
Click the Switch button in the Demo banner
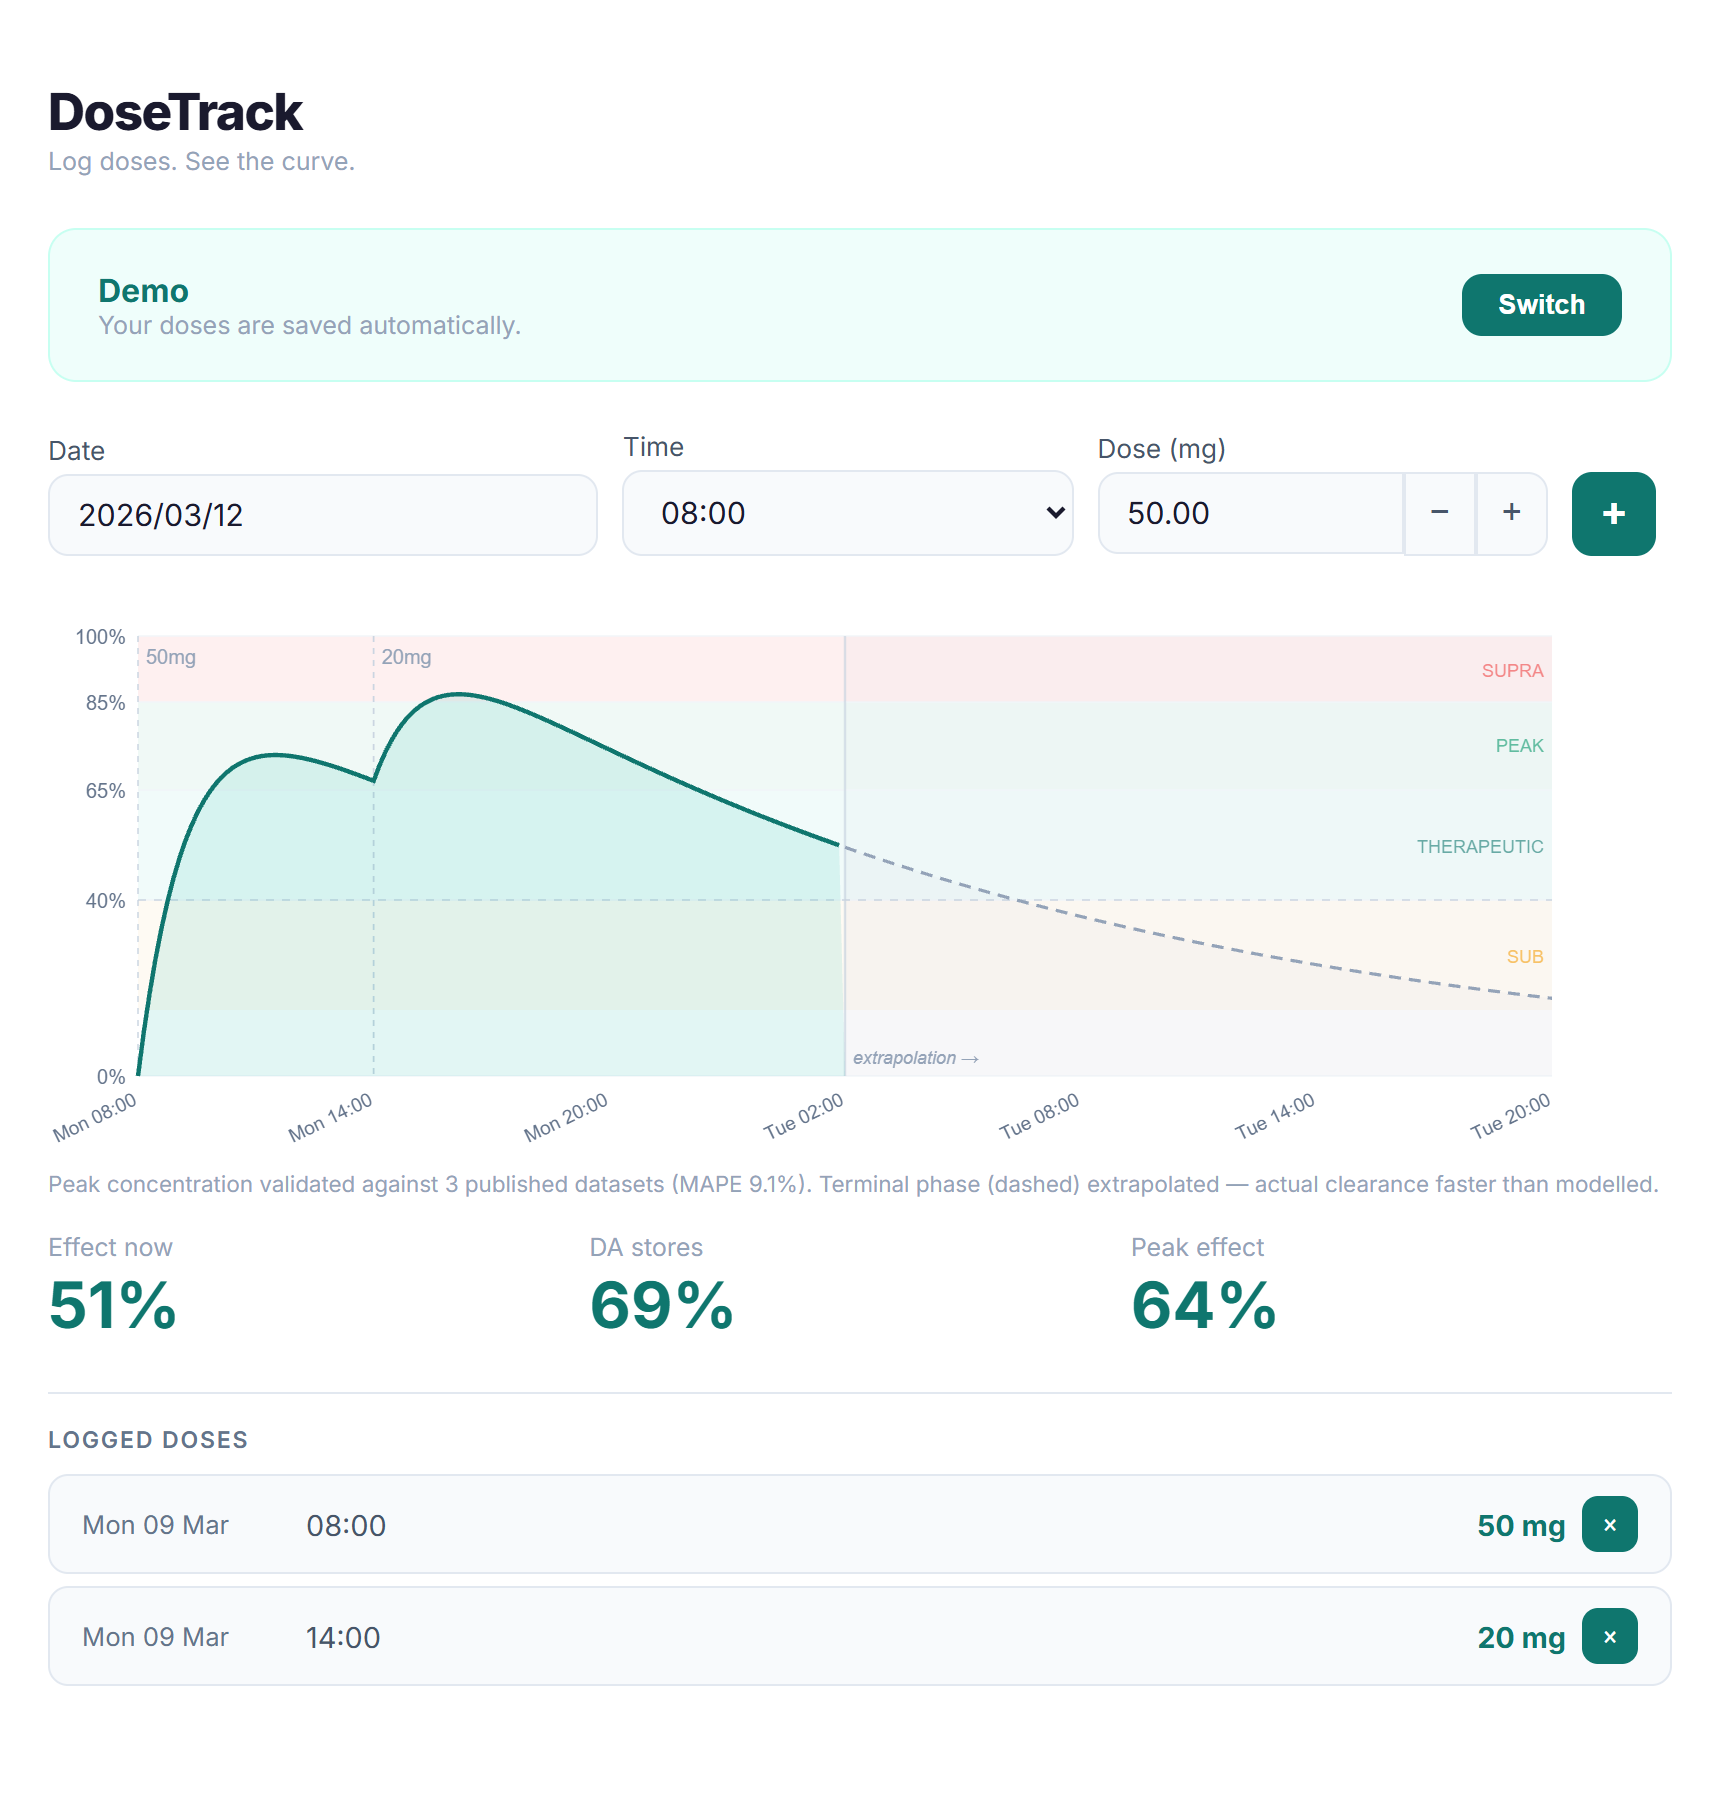[x=1540, y=305]
